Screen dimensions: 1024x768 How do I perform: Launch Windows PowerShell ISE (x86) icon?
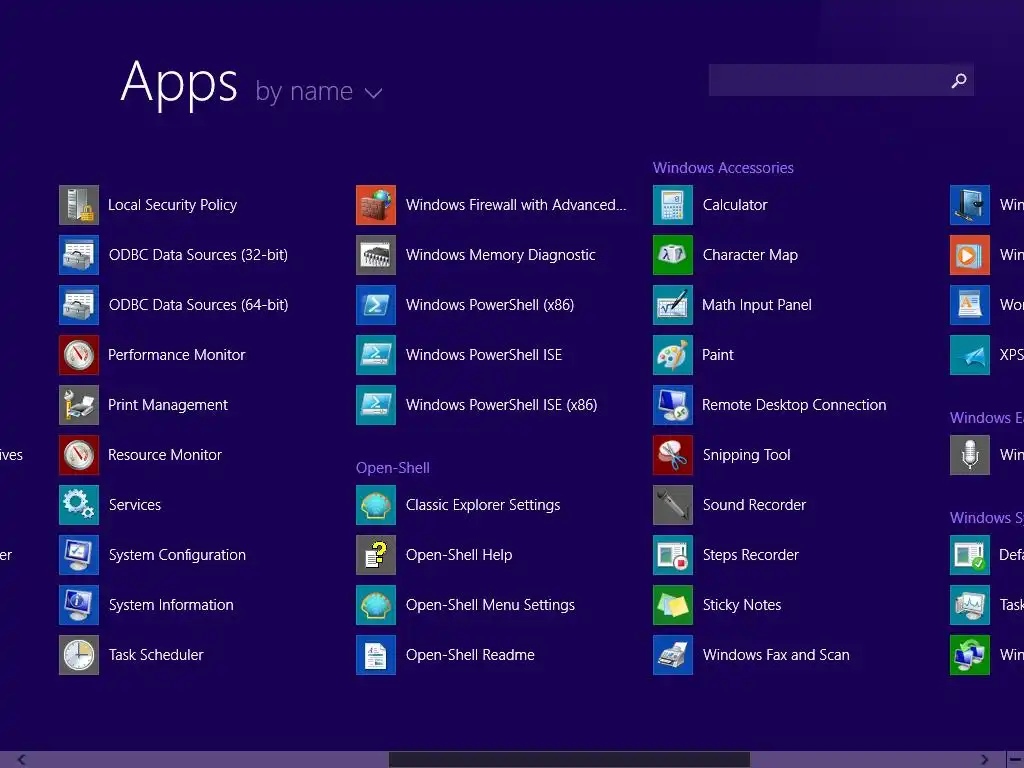coord(376,405)
